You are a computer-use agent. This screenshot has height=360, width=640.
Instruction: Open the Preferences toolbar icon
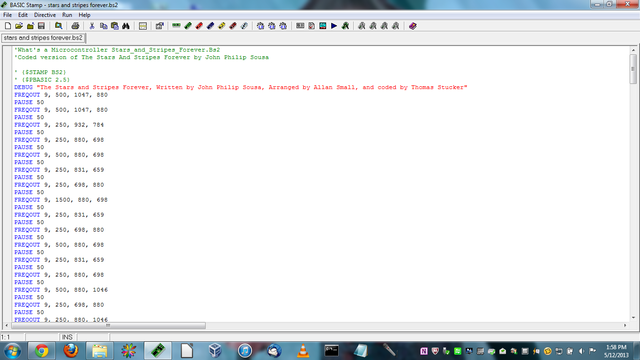(x=160, y=26)
